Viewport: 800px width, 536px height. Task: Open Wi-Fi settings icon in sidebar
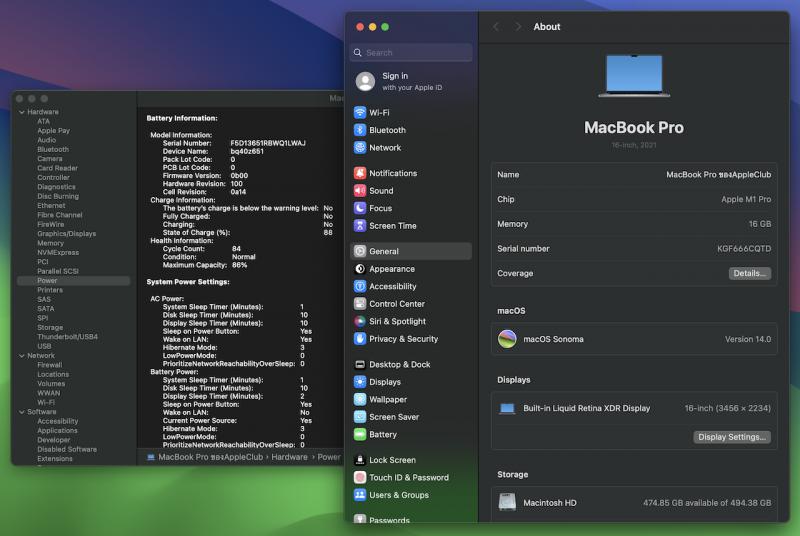coord(360,113)
